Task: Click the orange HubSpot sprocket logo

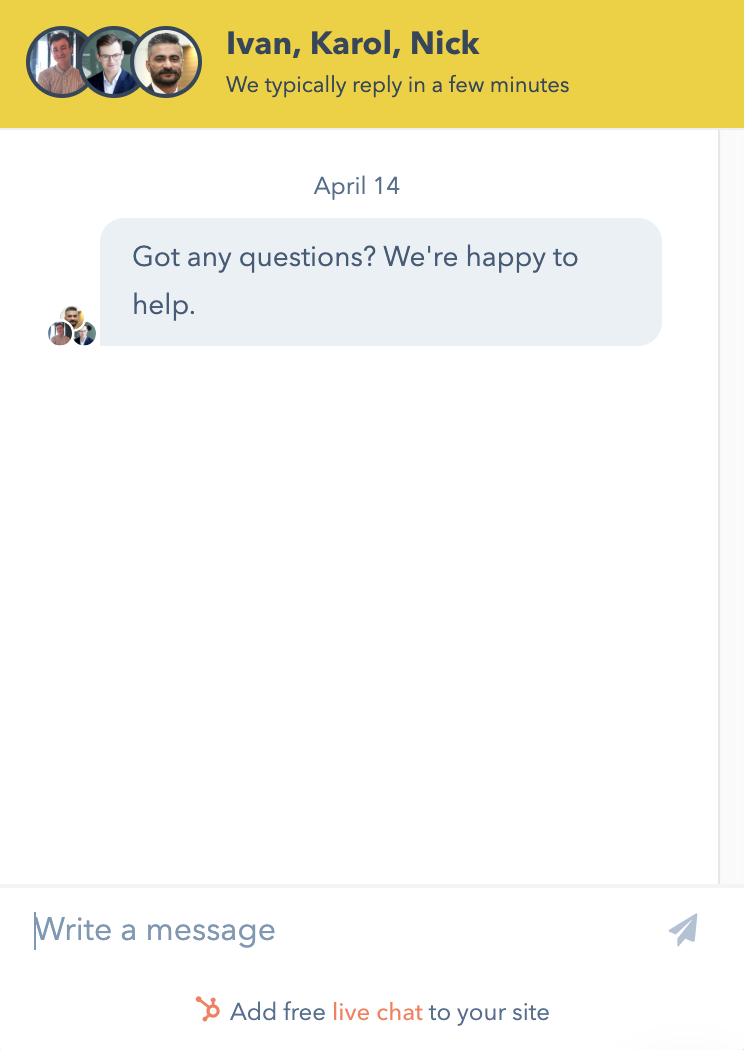Action: 208,1010
